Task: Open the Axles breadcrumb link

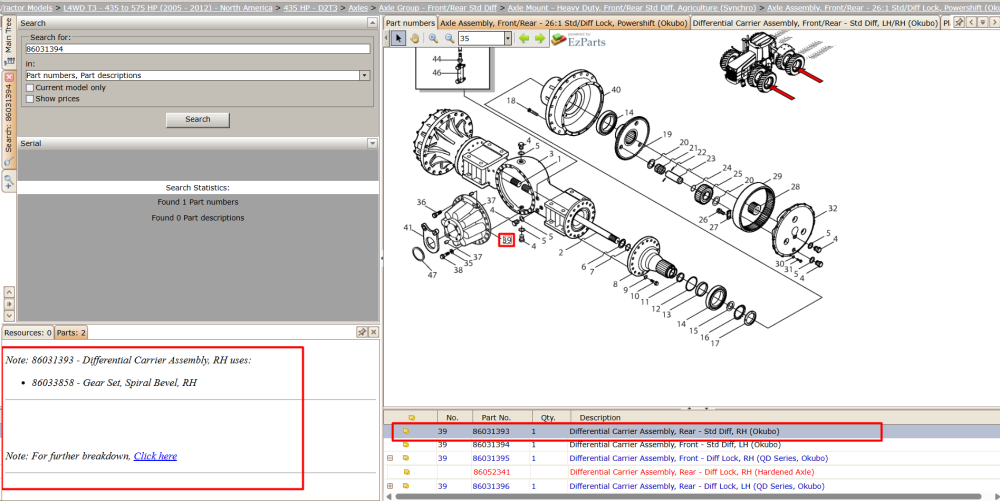Action: pyautogui.click(x=358, y=8)
